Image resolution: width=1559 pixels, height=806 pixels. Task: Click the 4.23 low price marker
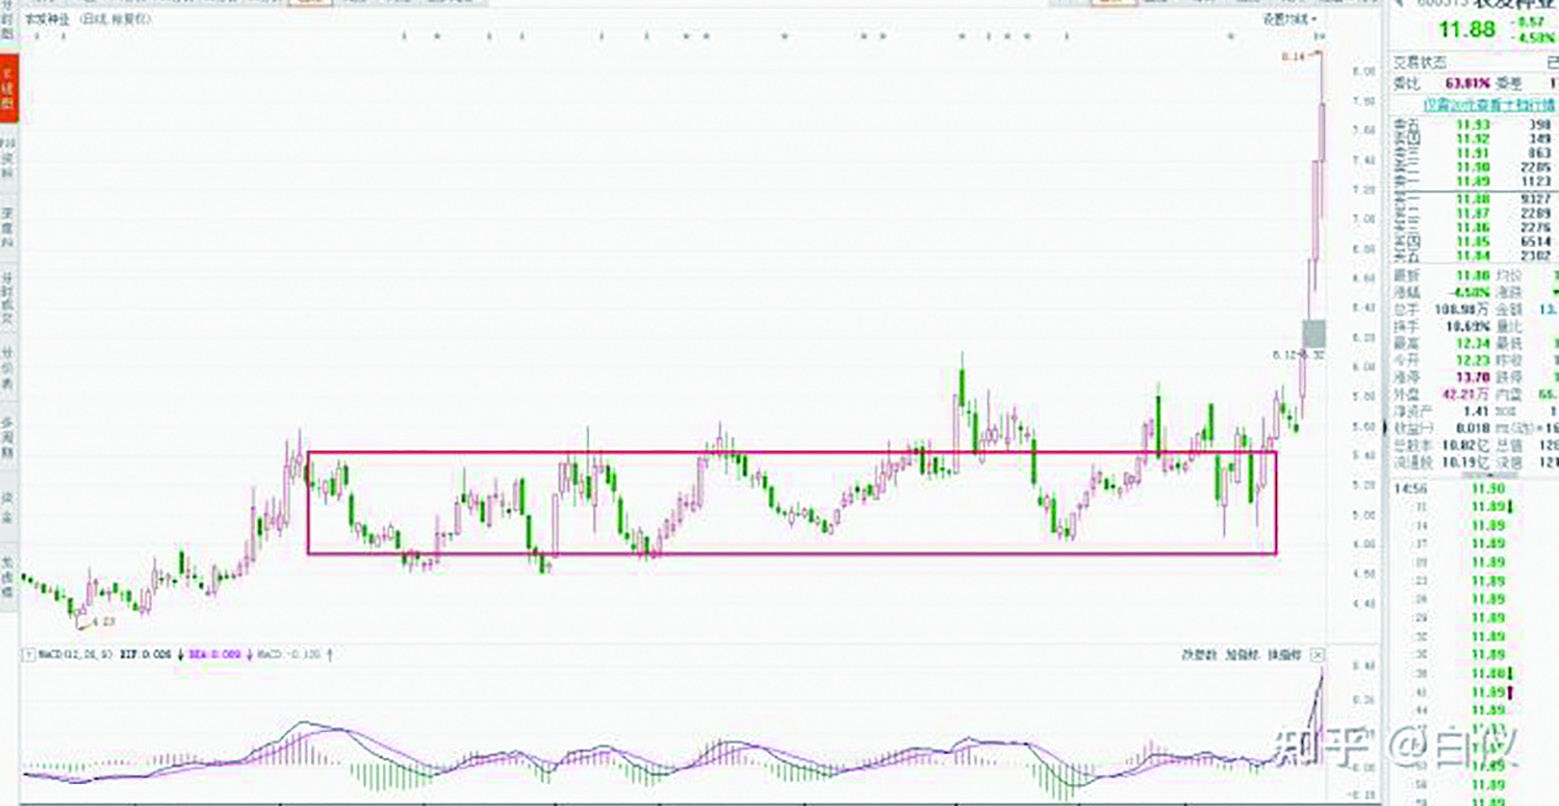click(x=103, y=622)
